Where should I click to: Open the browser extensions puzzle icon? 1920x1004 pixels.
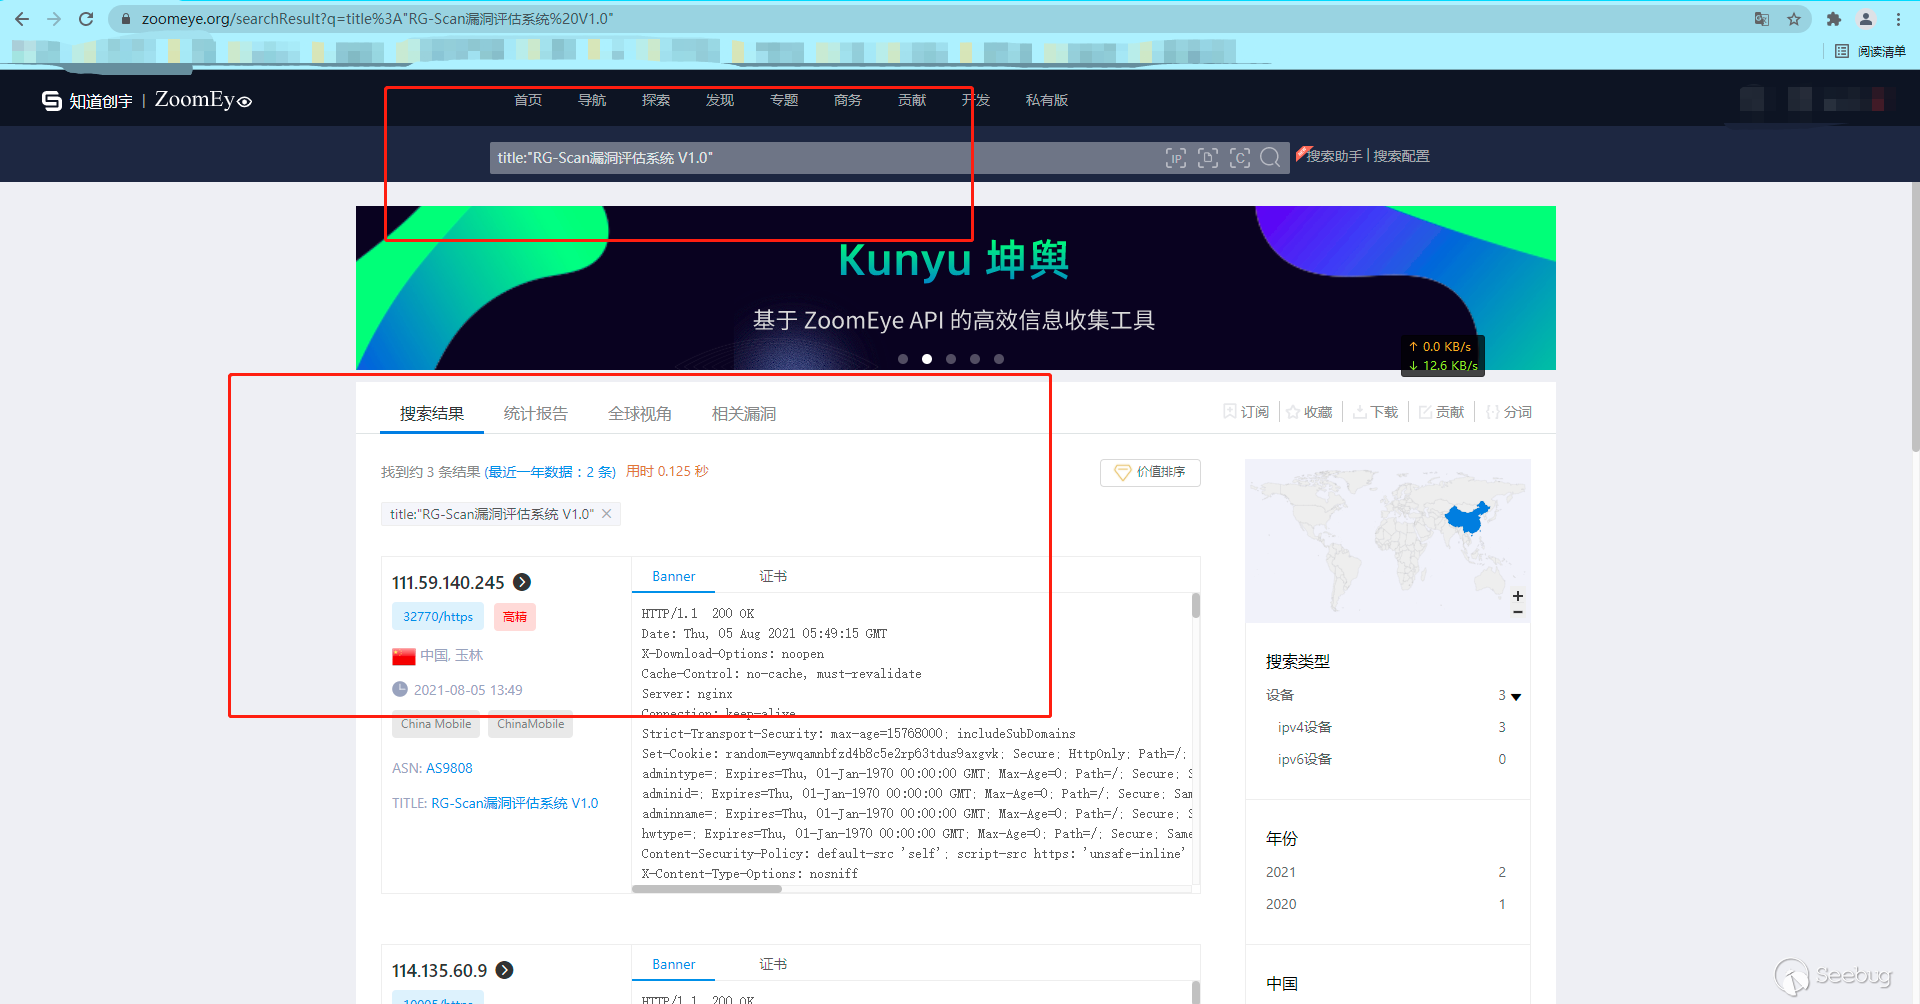tap(1833, 19)
